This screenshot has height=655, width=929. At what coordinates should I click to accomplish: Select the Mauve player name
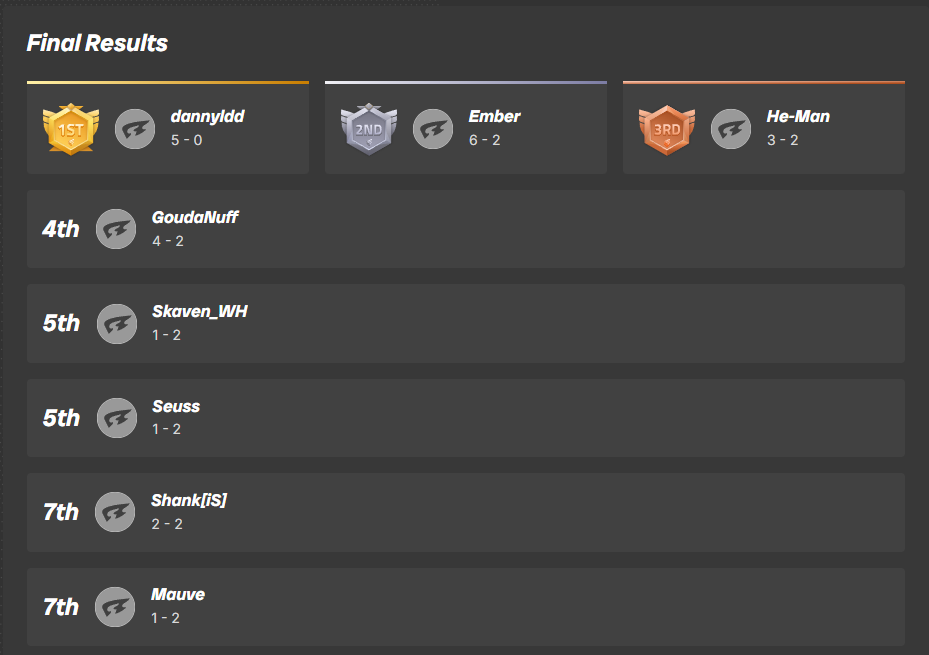(178, 595)
